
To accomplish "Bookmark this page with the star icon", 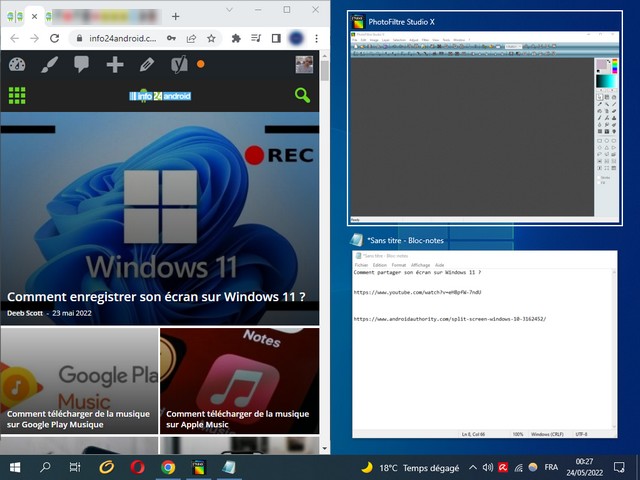I will tap(211, 38).
